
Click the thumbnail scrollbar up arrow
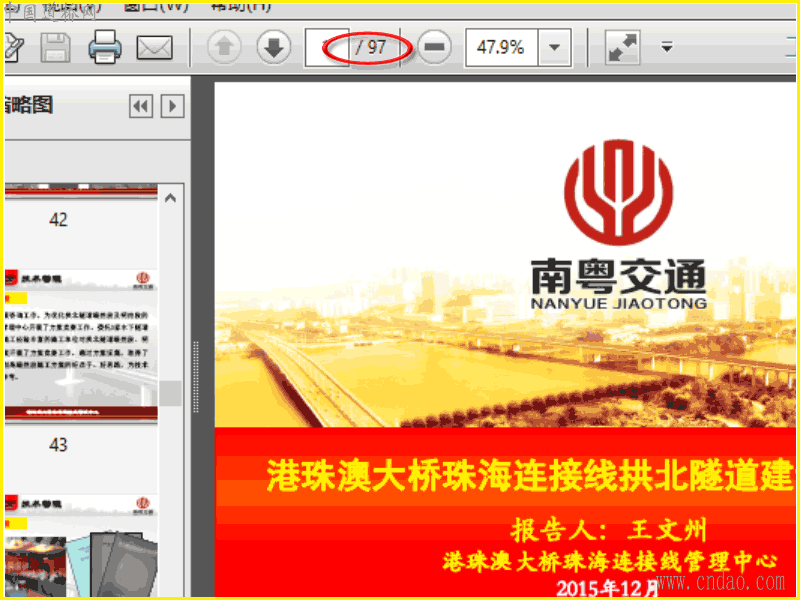point(170,198)
